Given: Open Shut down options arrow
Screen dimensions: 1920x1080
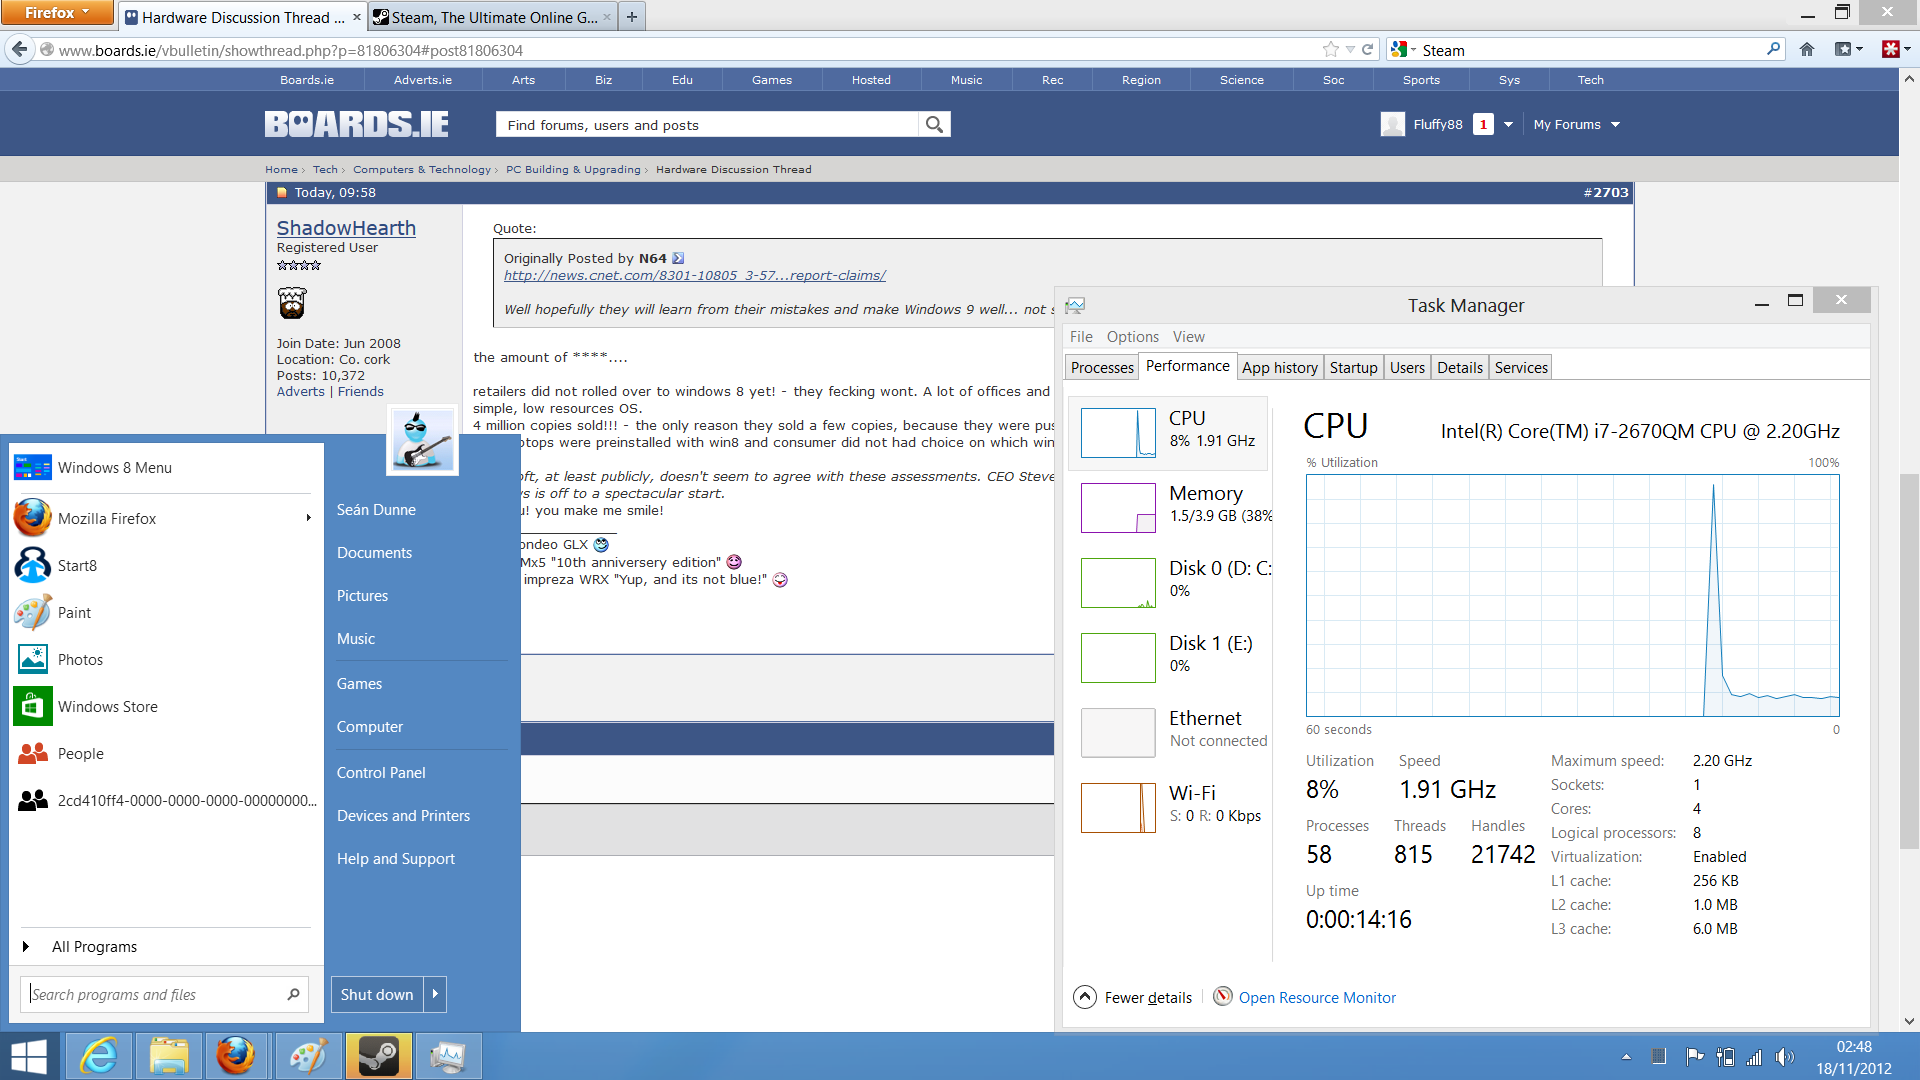Looking at the screenshot, I should coord(435,994).
